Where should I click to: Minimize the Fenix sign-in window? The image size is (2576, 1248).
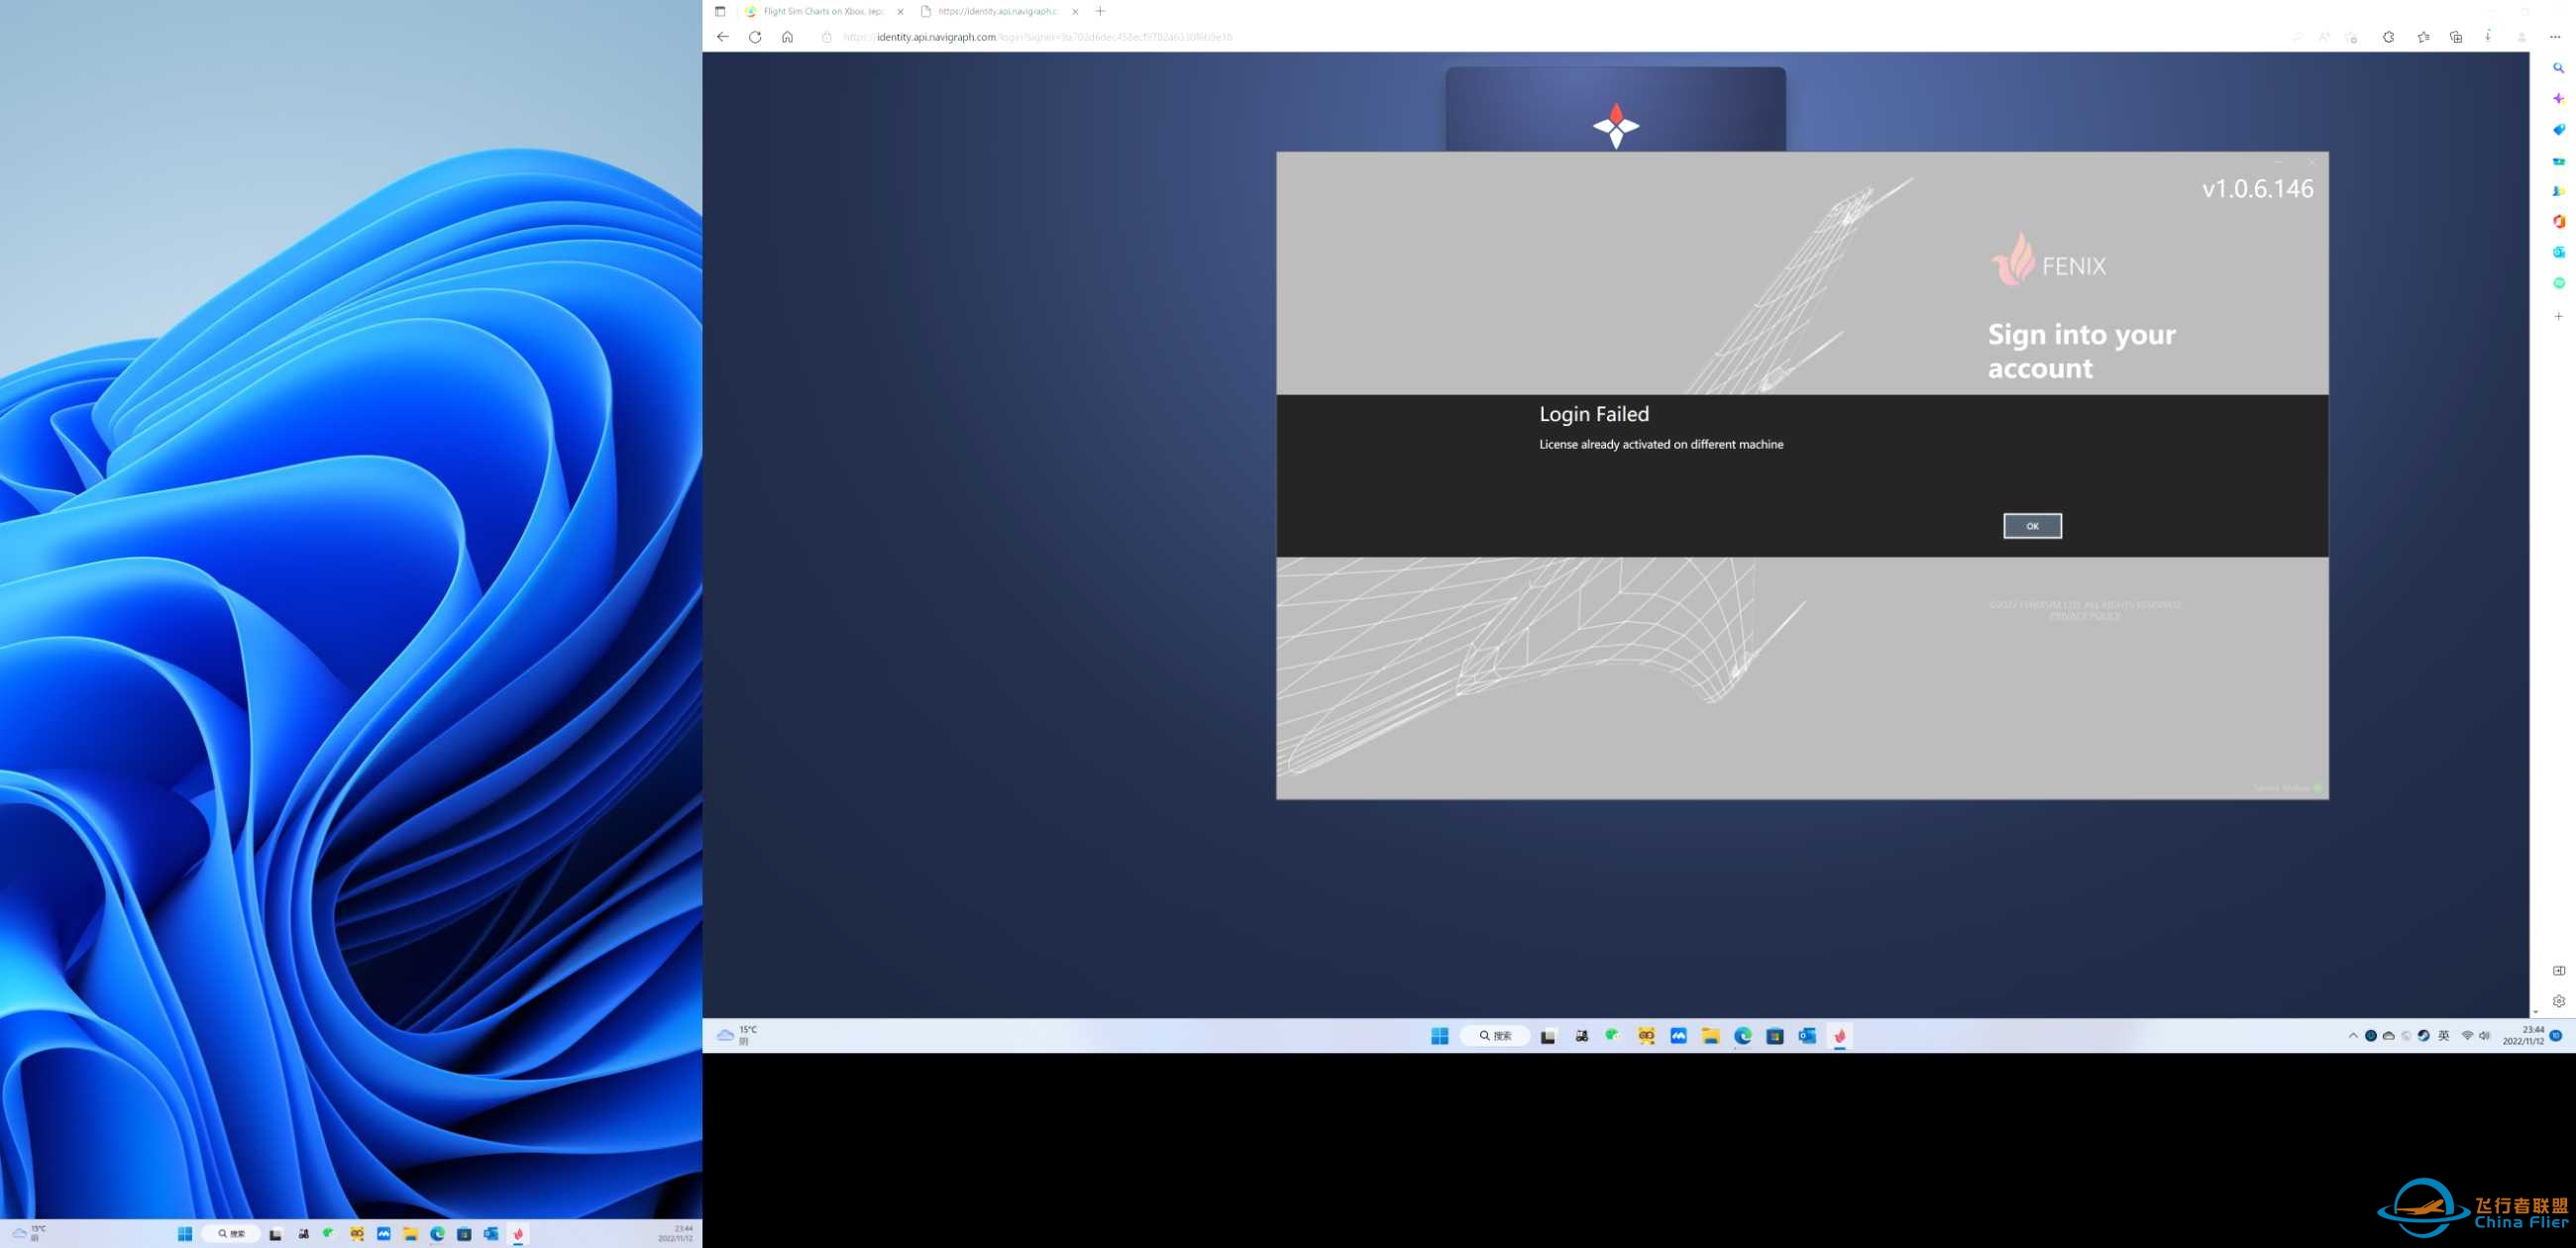(x=2279, y=162)
